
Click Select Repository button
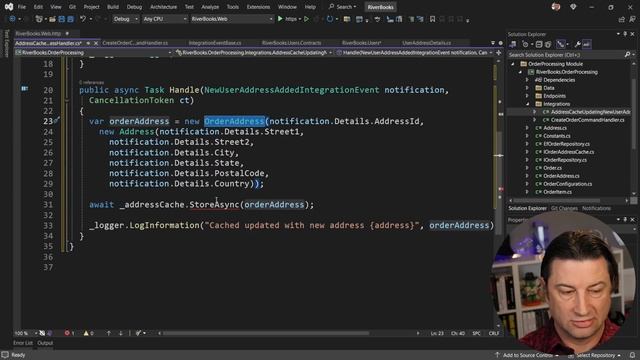click(x=595, y=356)
